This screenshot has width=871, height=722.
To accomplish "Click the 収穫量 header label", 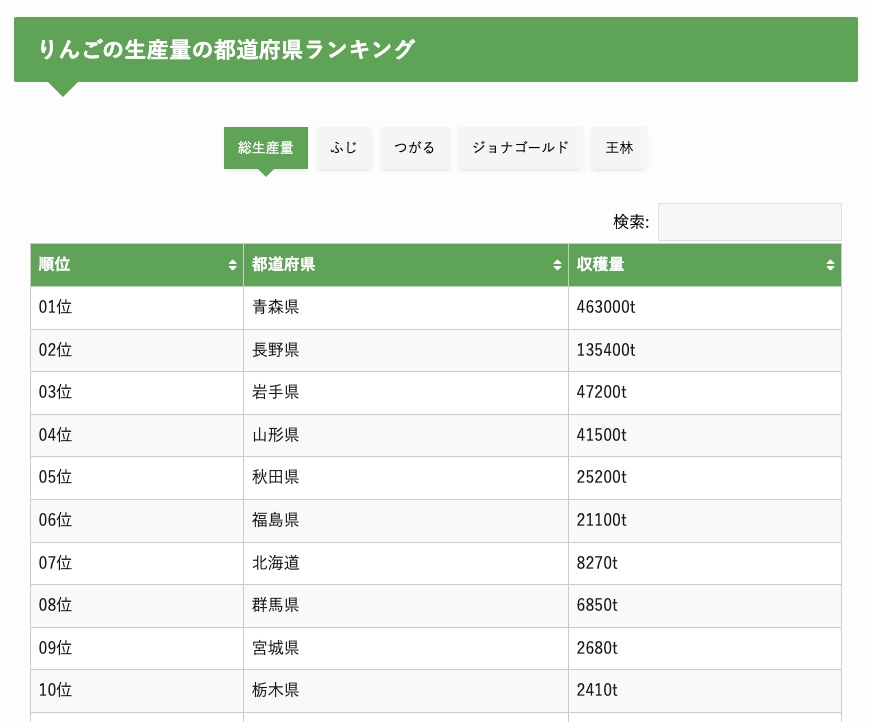I will click(600, 264).
